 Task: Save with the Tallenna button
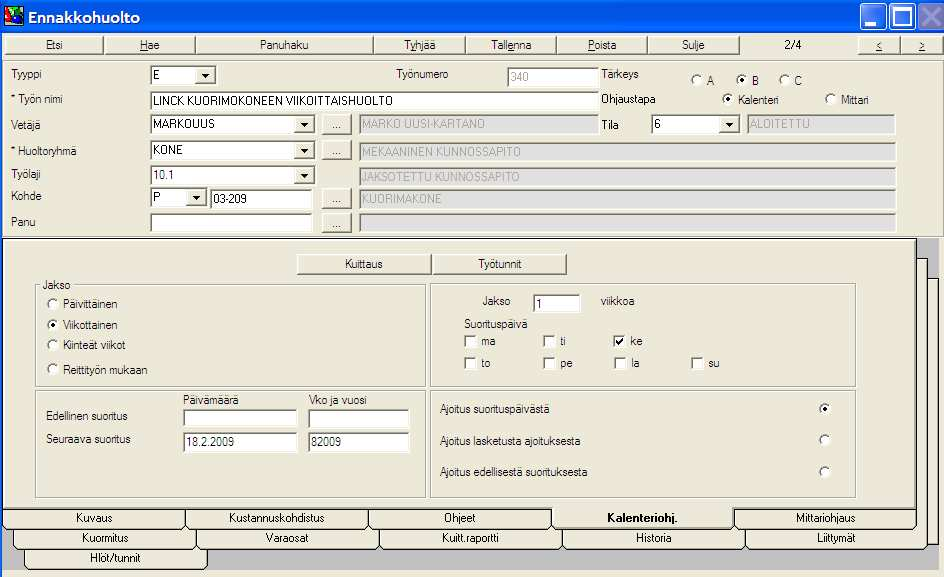click(511, 45)
